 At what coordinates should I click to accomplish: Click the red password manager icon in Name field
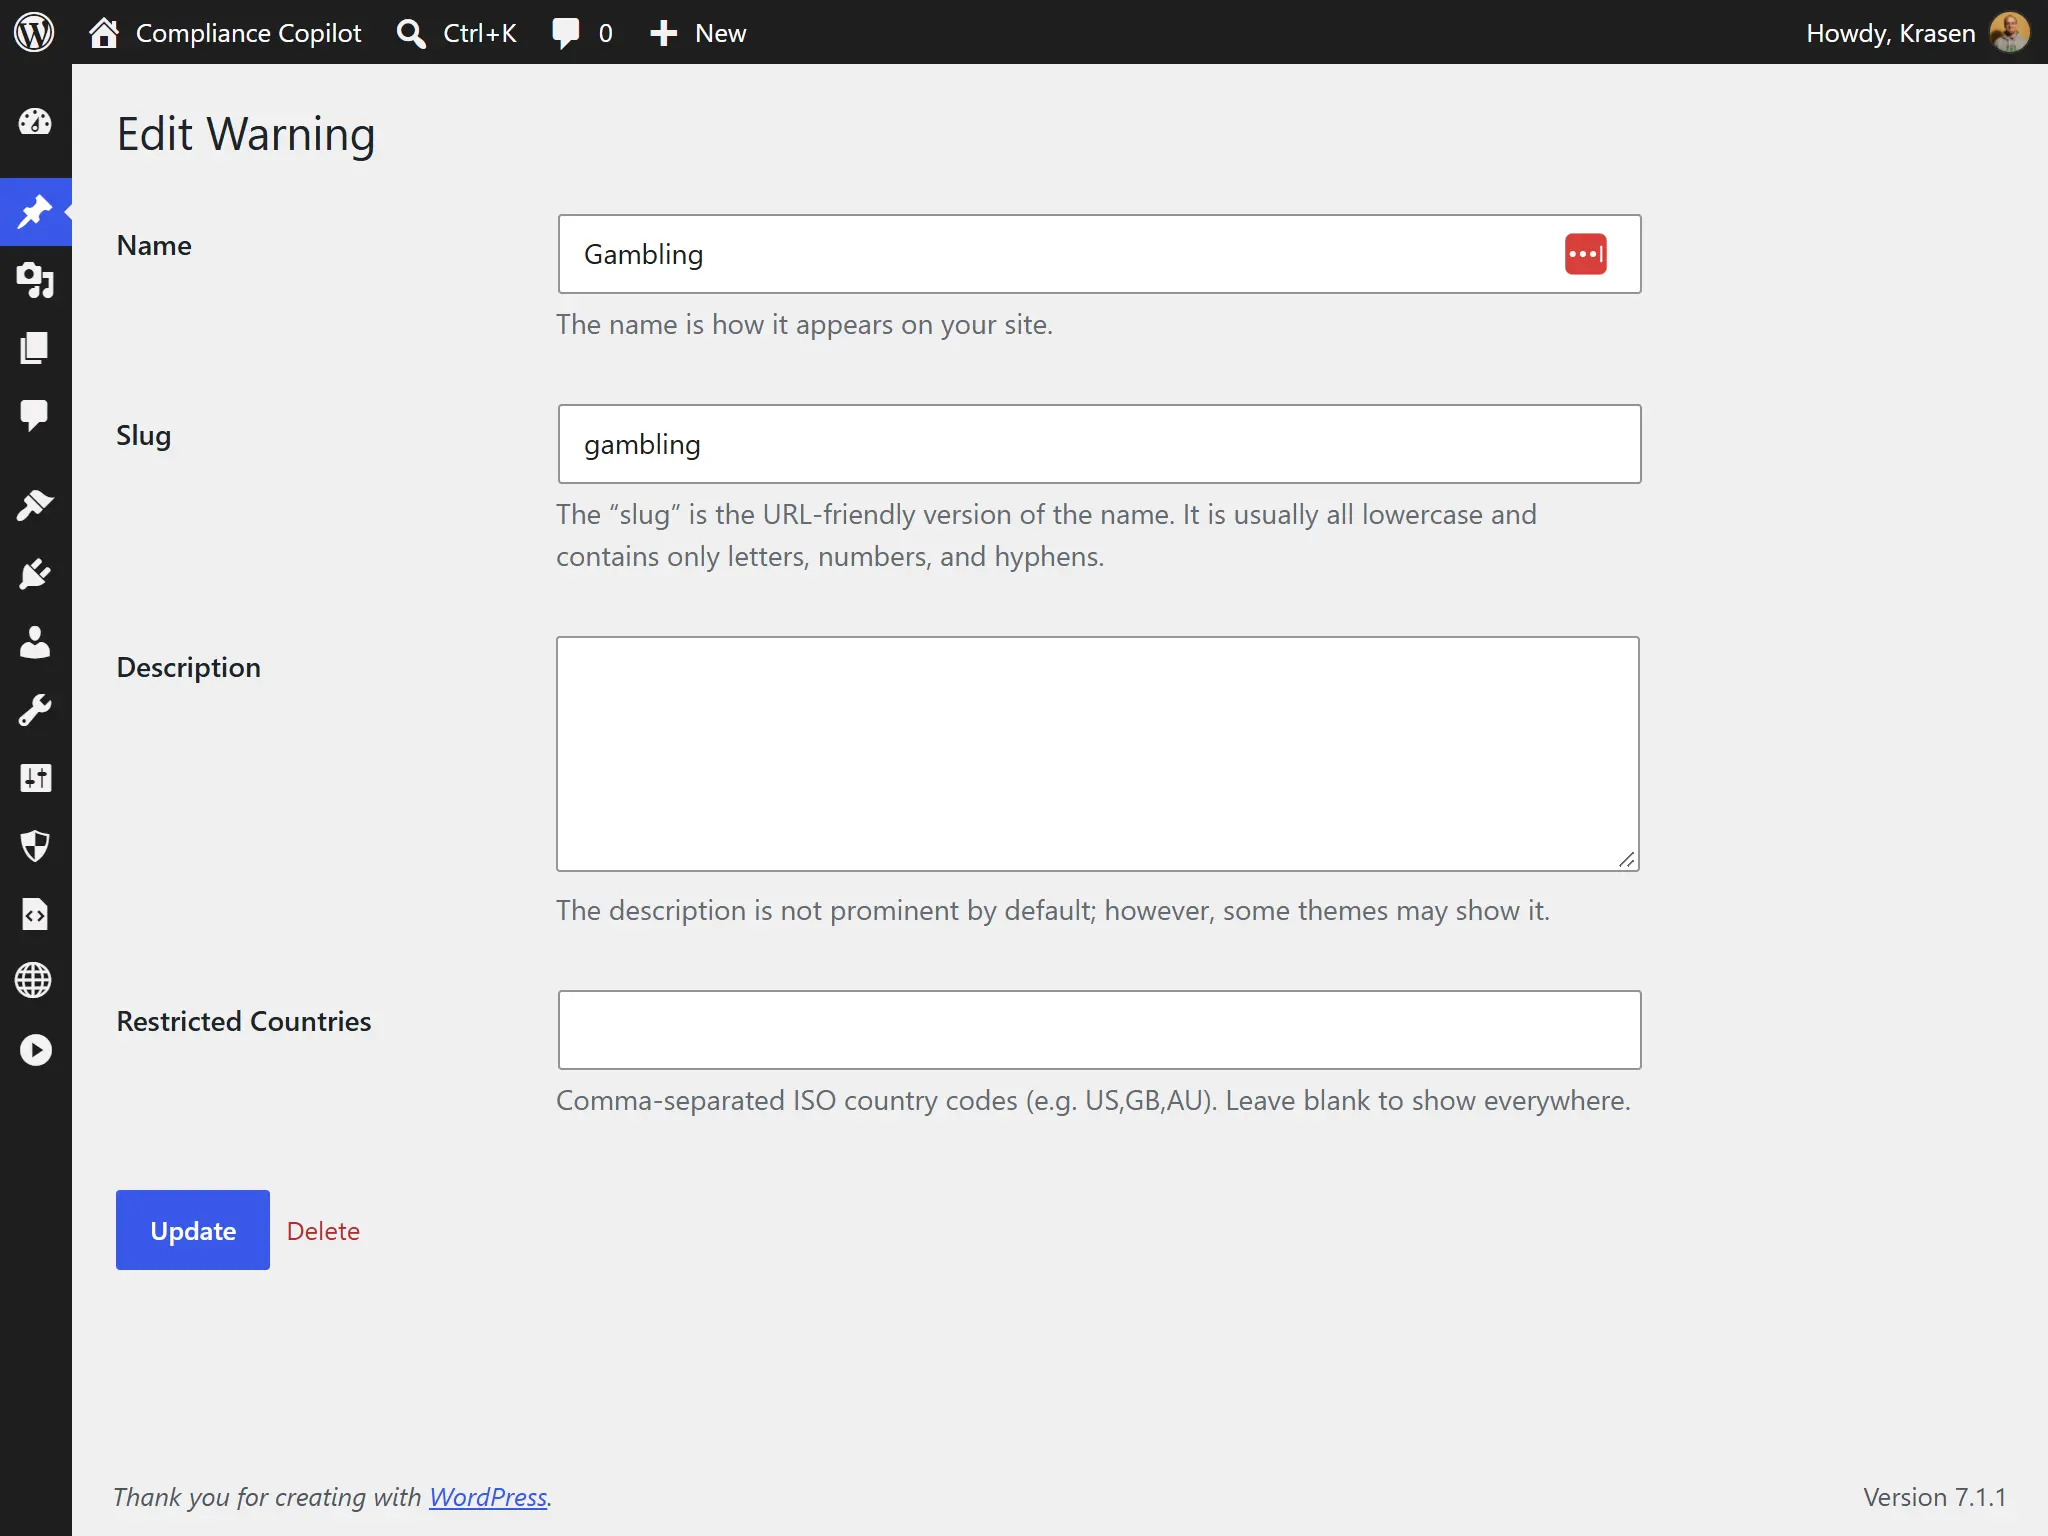point(1585,254)
